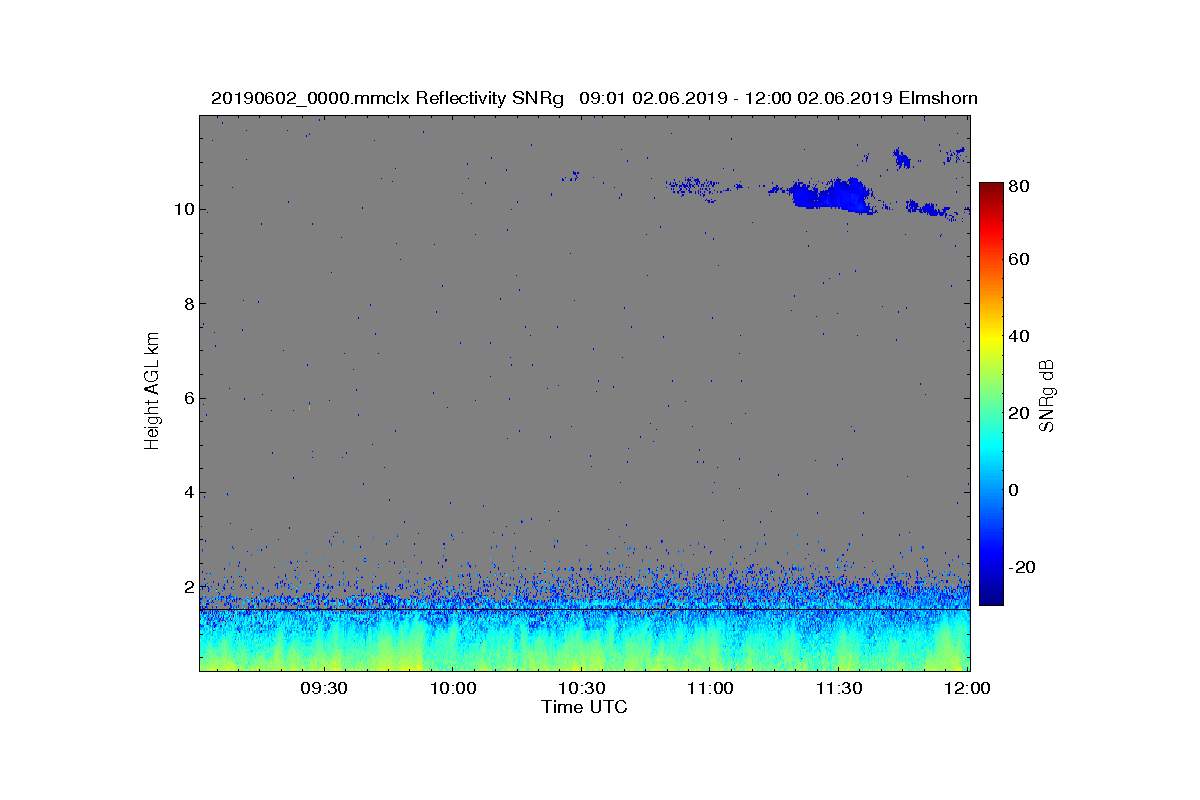The image size is (1200, 800).
Task: Click the colorbar value 40
Action: [1020, 336]
